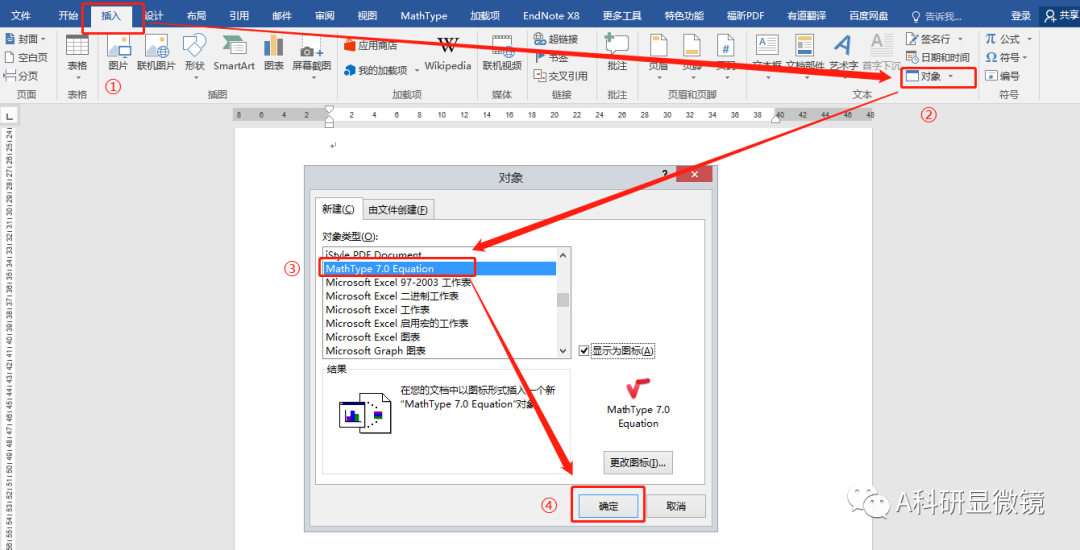Click the 更改图标 button
Viewport: 1080px width, 550px height.
click(x=638, y=463)
